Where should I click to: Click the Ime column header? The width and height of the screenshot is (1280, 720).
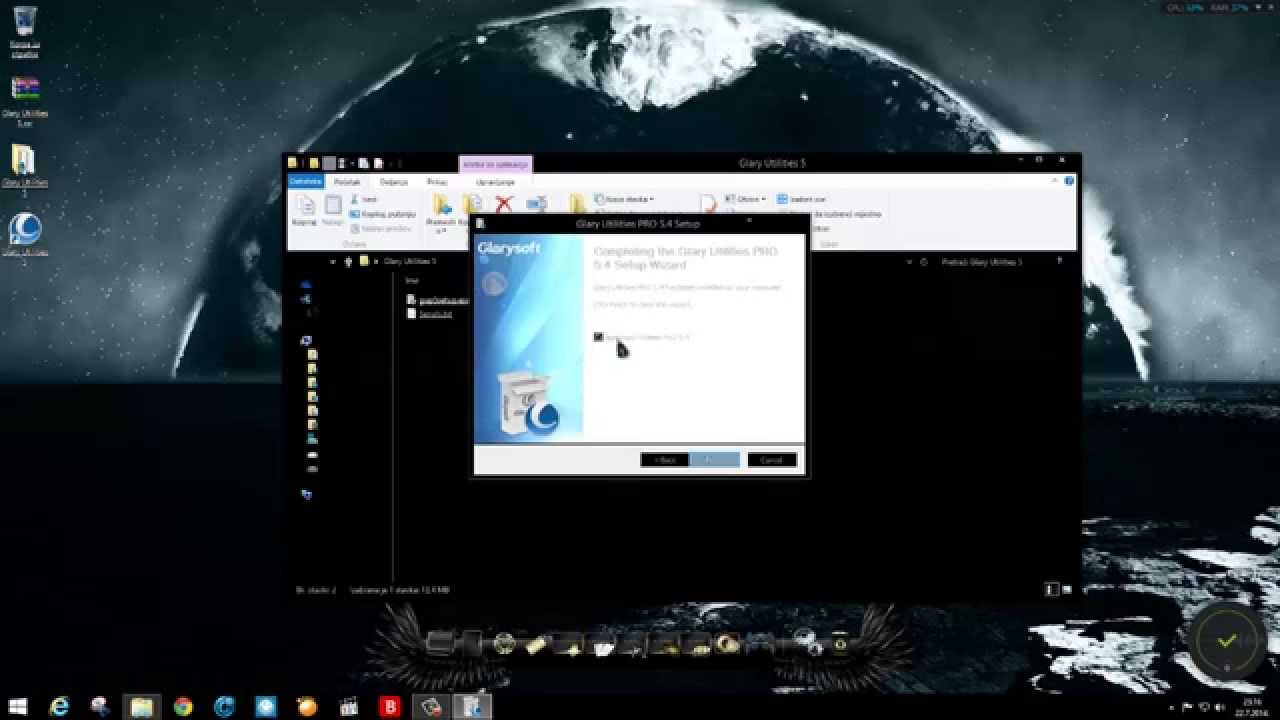click(410, 281)
